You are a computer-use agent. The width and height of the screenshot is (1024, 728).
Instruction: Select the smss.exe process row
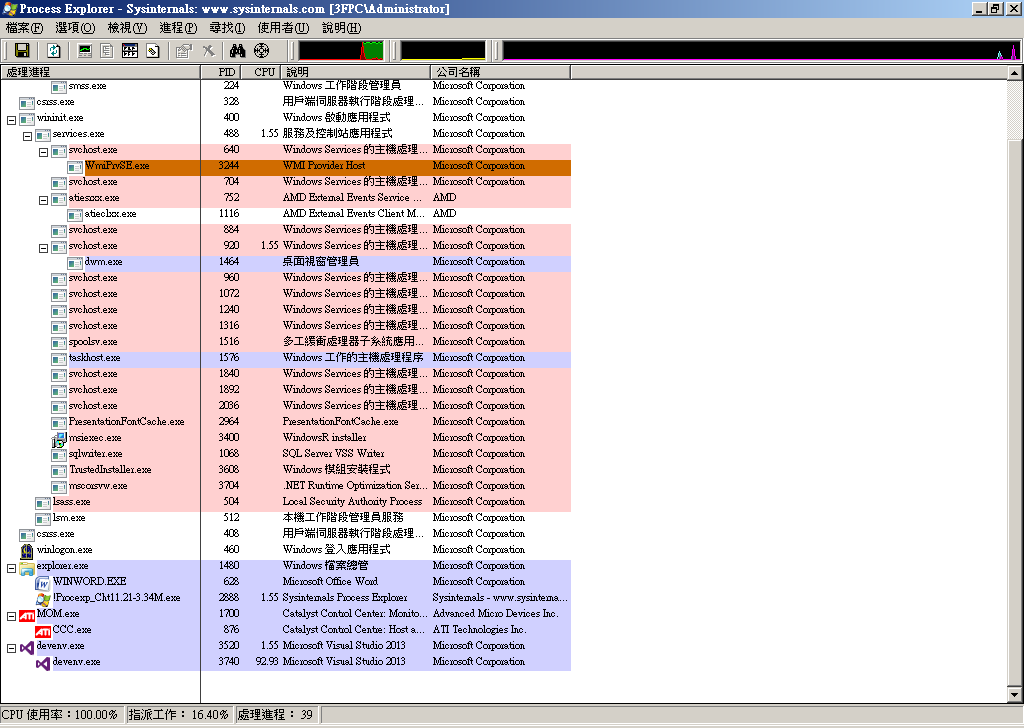(286, 86)
